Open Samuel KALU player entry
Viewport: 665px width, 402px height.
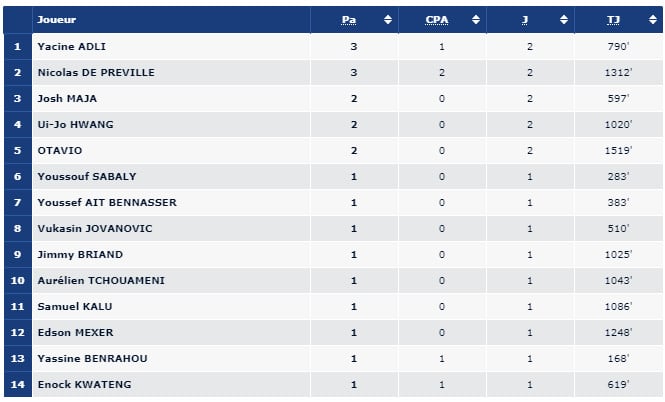click(74, 306)
